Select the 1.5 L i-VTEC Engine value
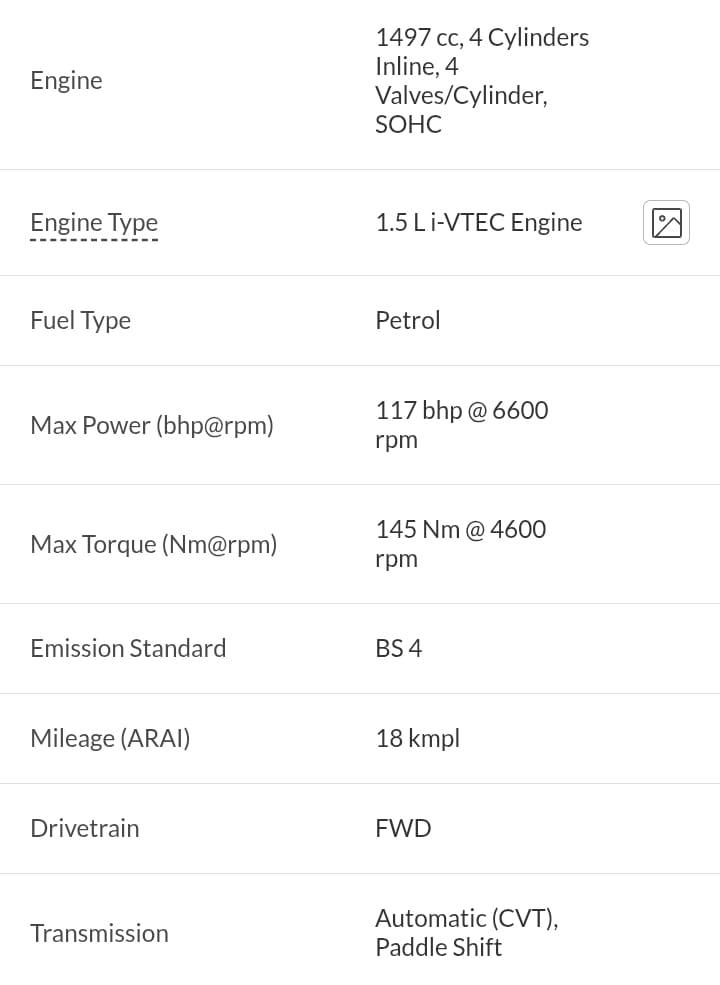Screen dimensions: 720x985 (x=479, y=222)
